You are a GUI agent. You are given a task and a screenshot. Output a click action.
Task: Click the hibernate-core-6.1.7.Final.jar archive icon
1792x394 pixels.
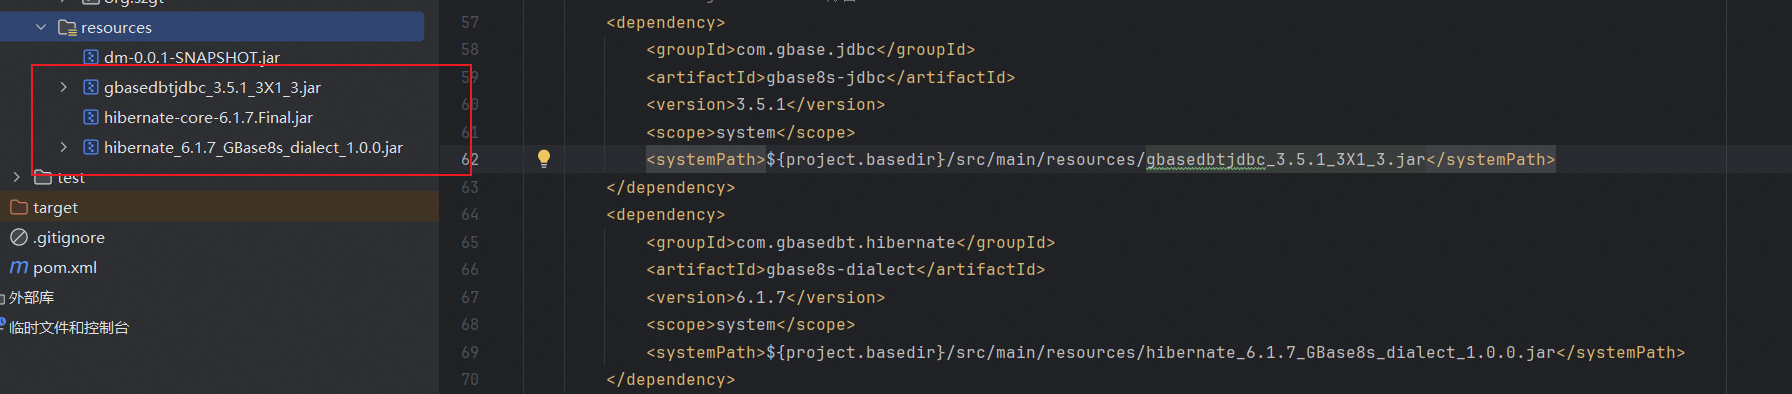click(x=91, y=117)
